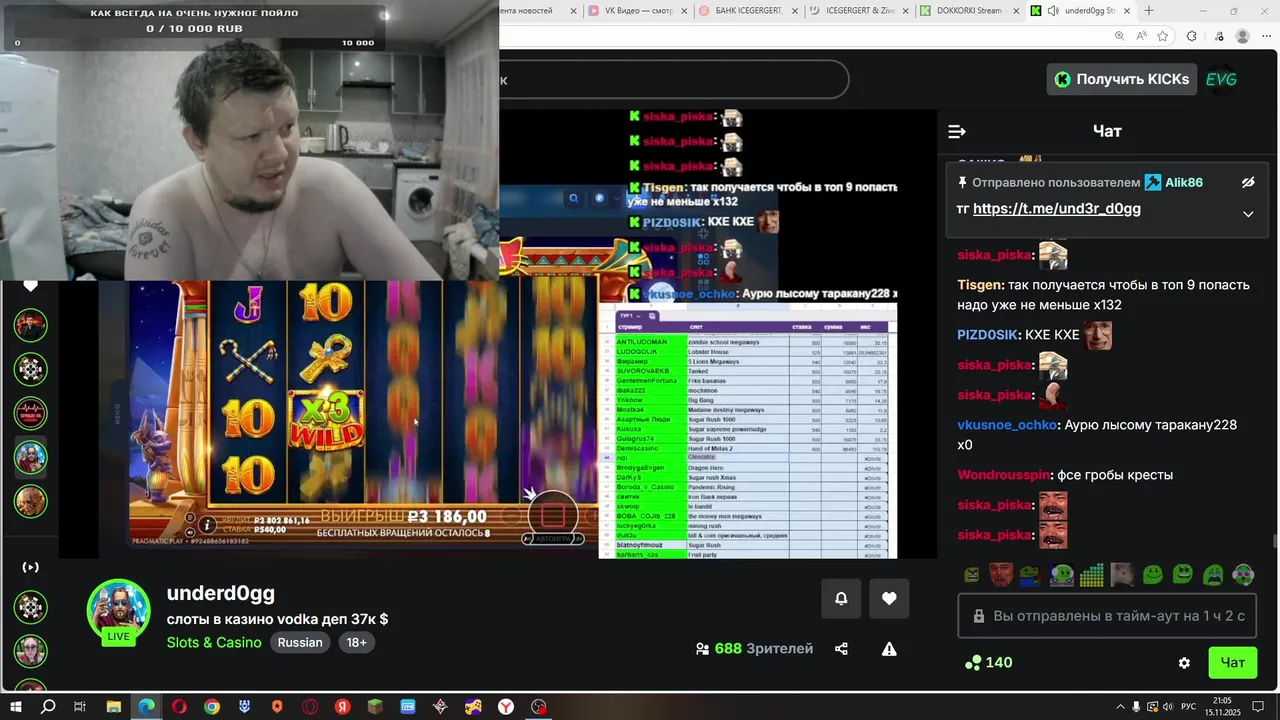This screenshot has width=1280, height=720.
Task: Switch to the БАНК ICEGERGERT tab
Action: point(746,11)
